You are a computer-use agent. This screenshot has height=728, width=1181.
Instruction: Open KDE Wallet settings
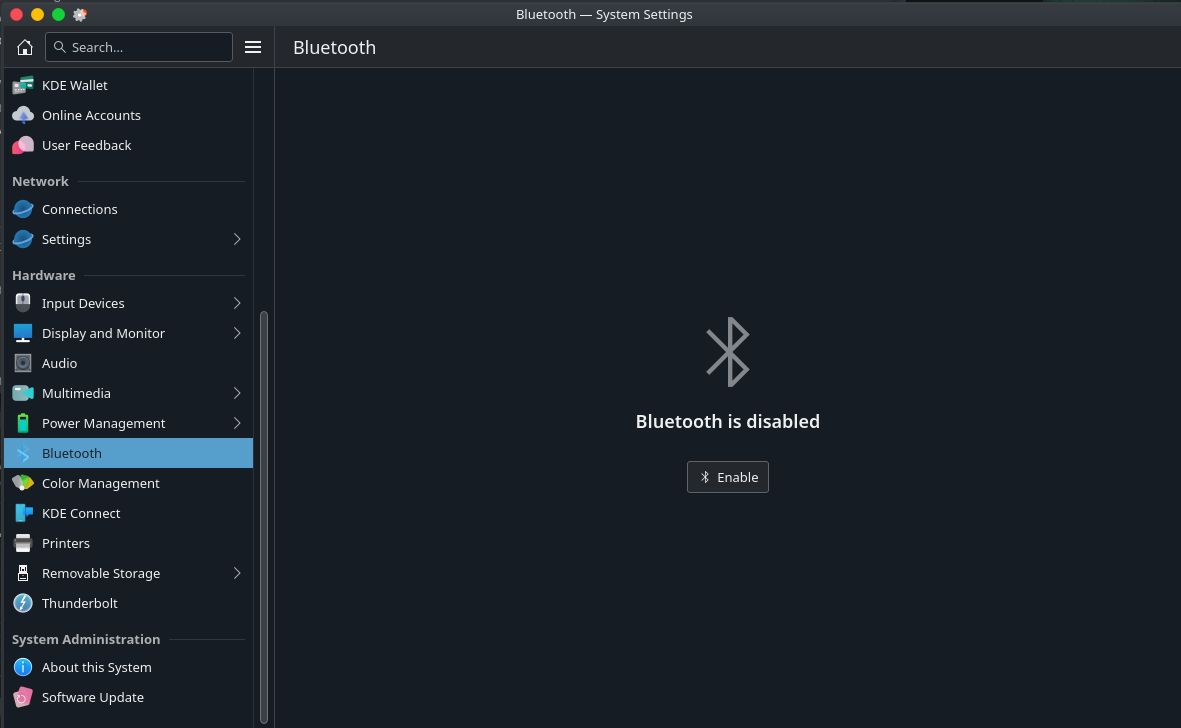click(129, 85)
